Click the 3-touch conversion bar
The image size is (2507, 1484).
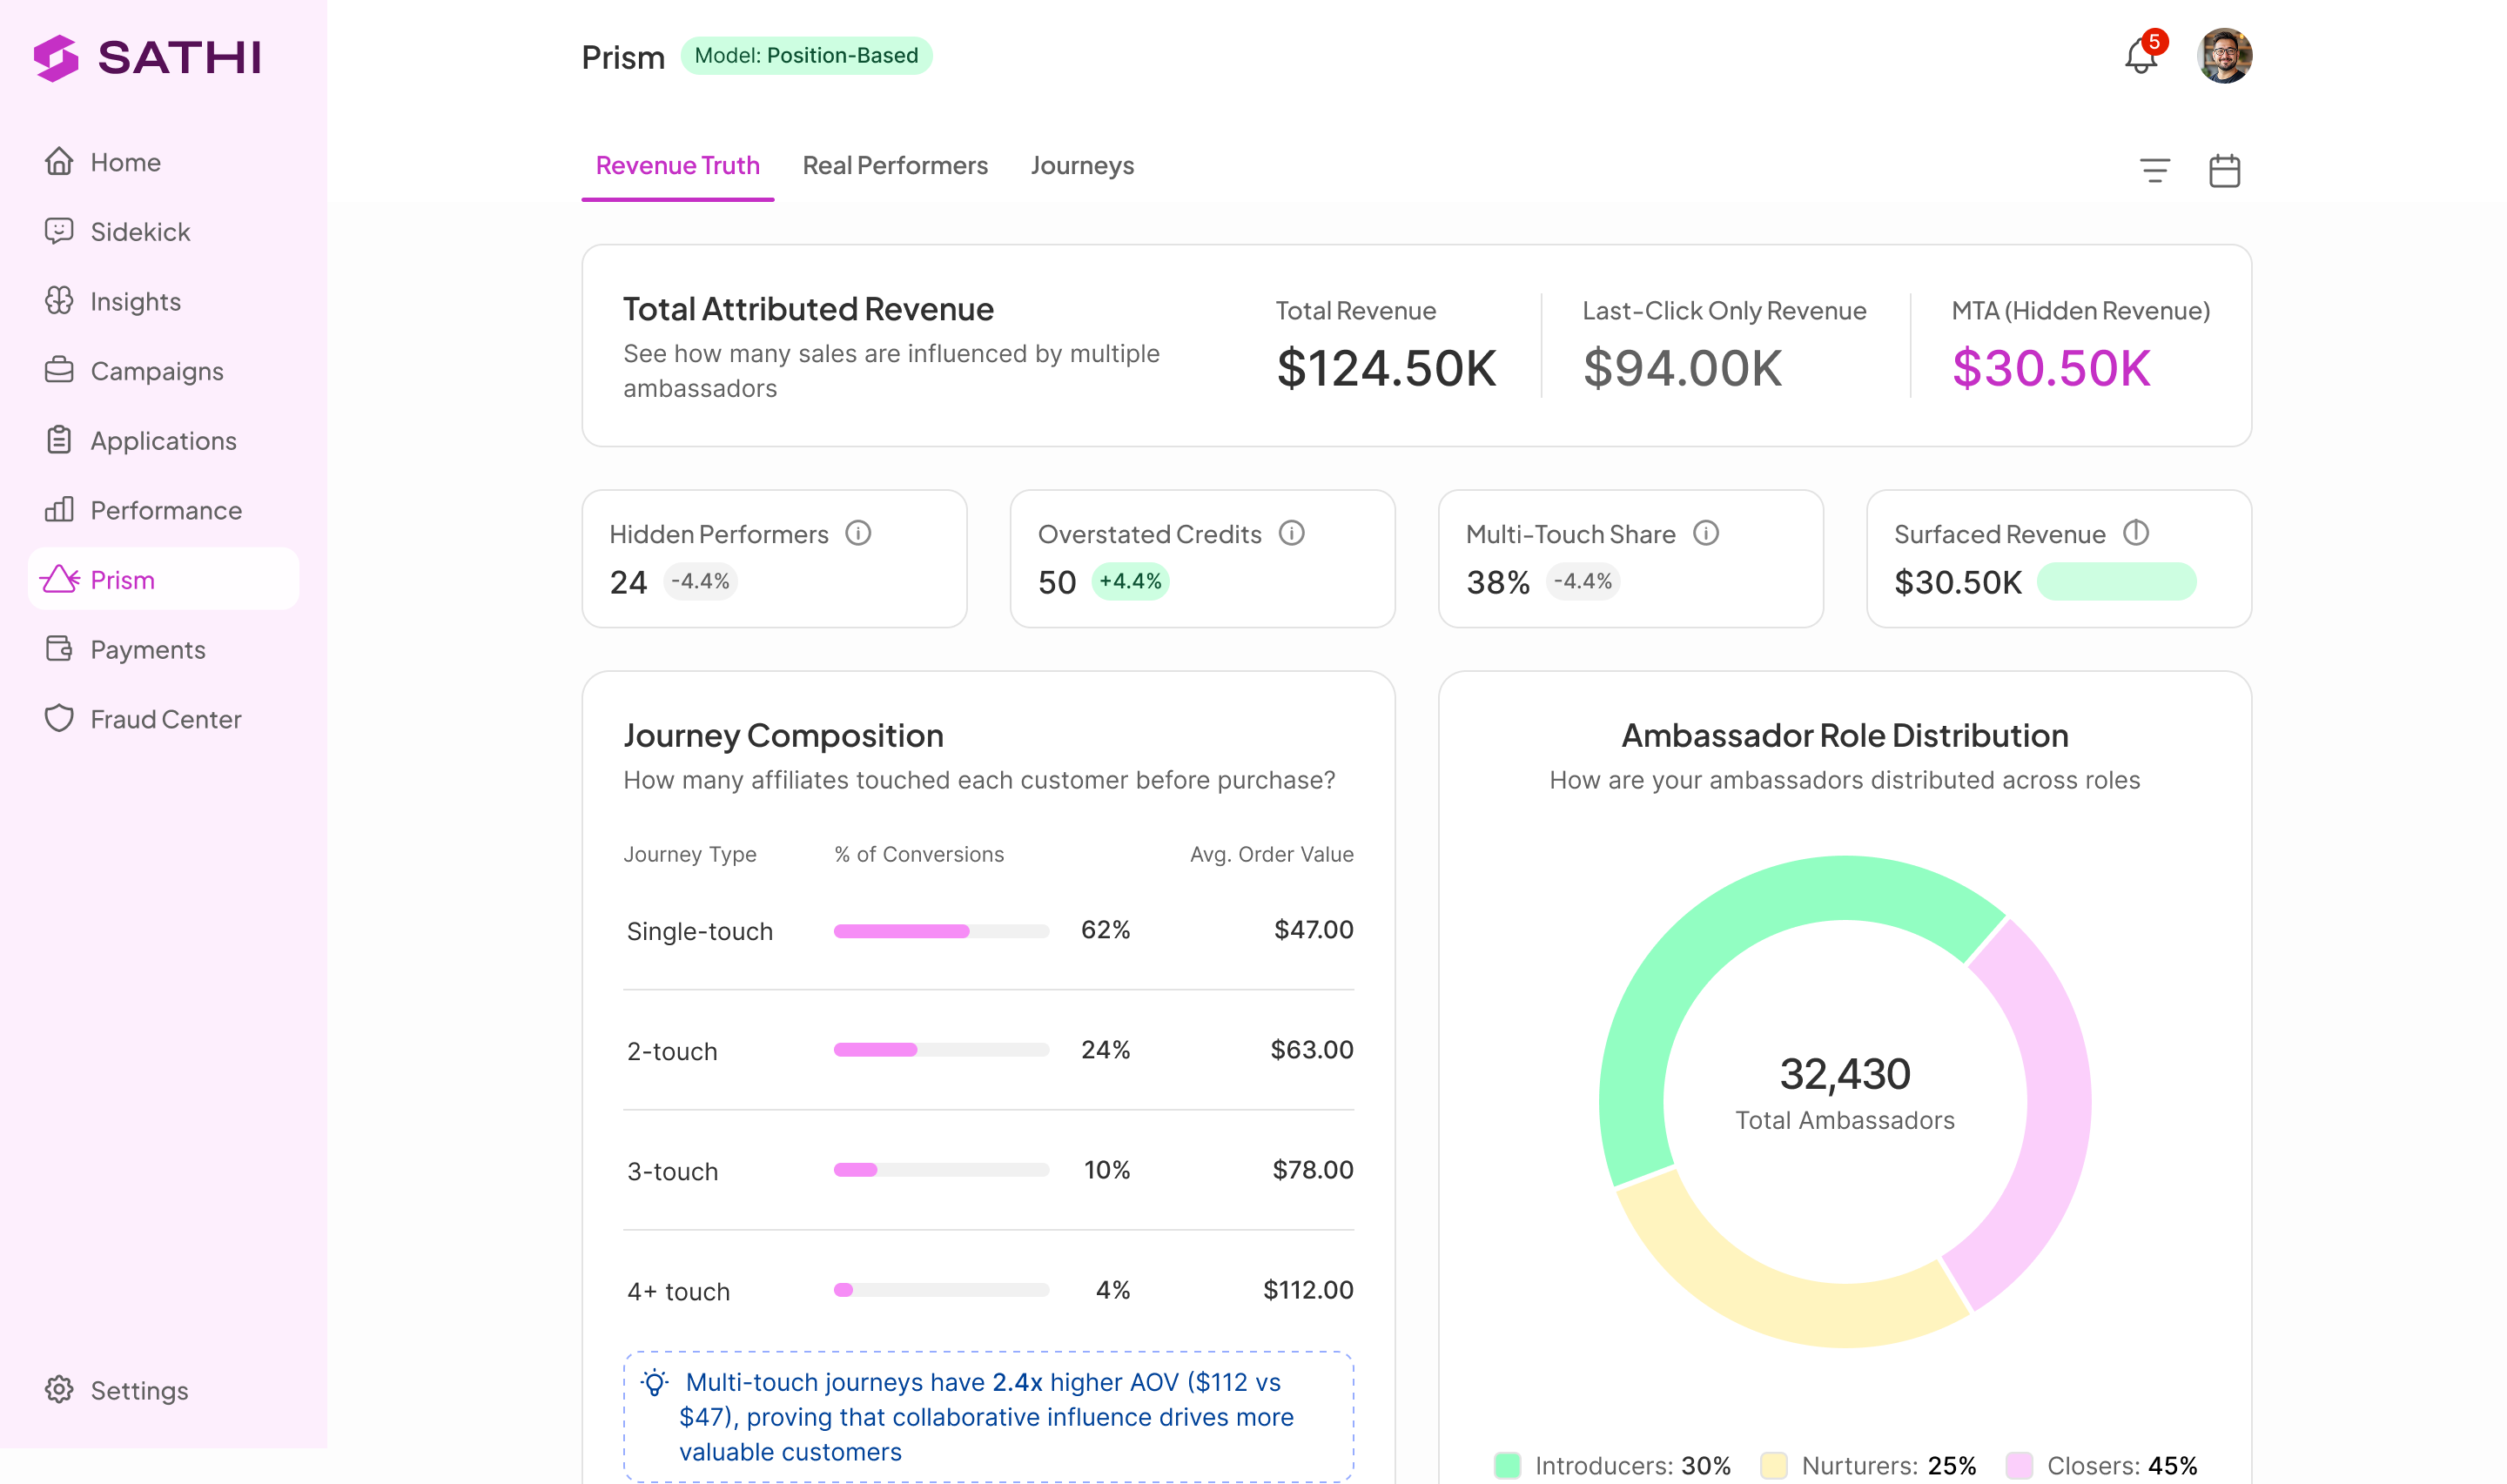[x=941, y=1170]
